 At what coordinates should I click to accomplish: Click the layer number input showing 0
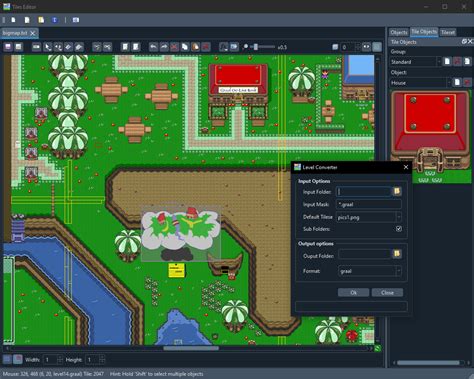click(x=348, y=47)
